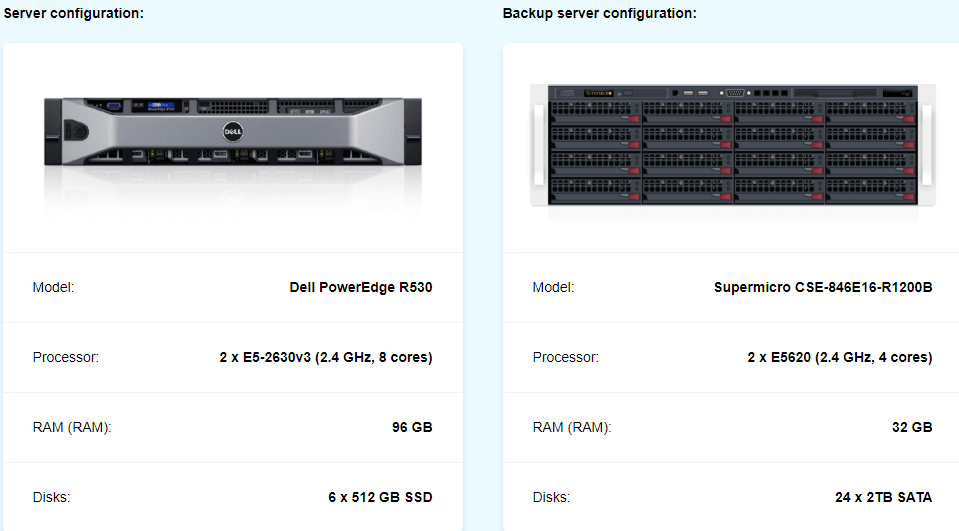Click the Disks label in the backup server card

(551, 497)
